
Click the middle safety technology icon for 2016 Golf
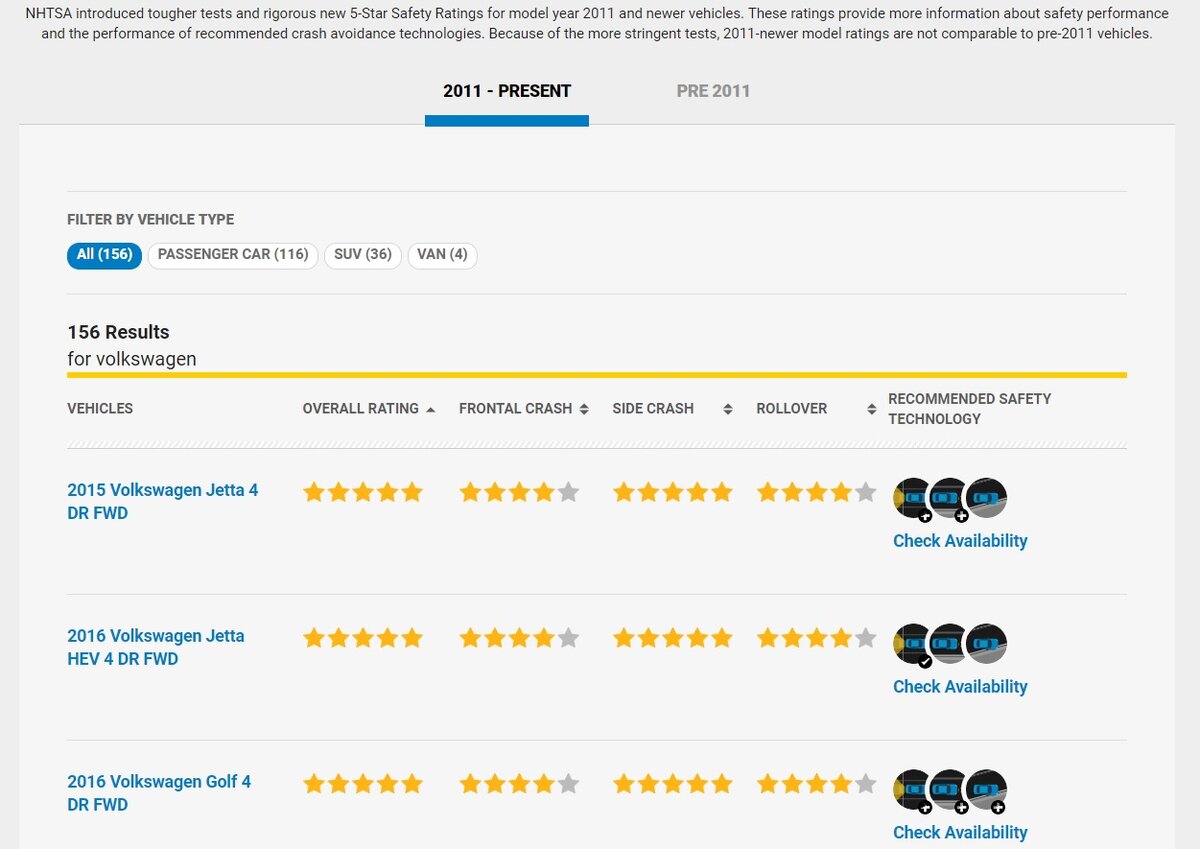pos(949,790)
